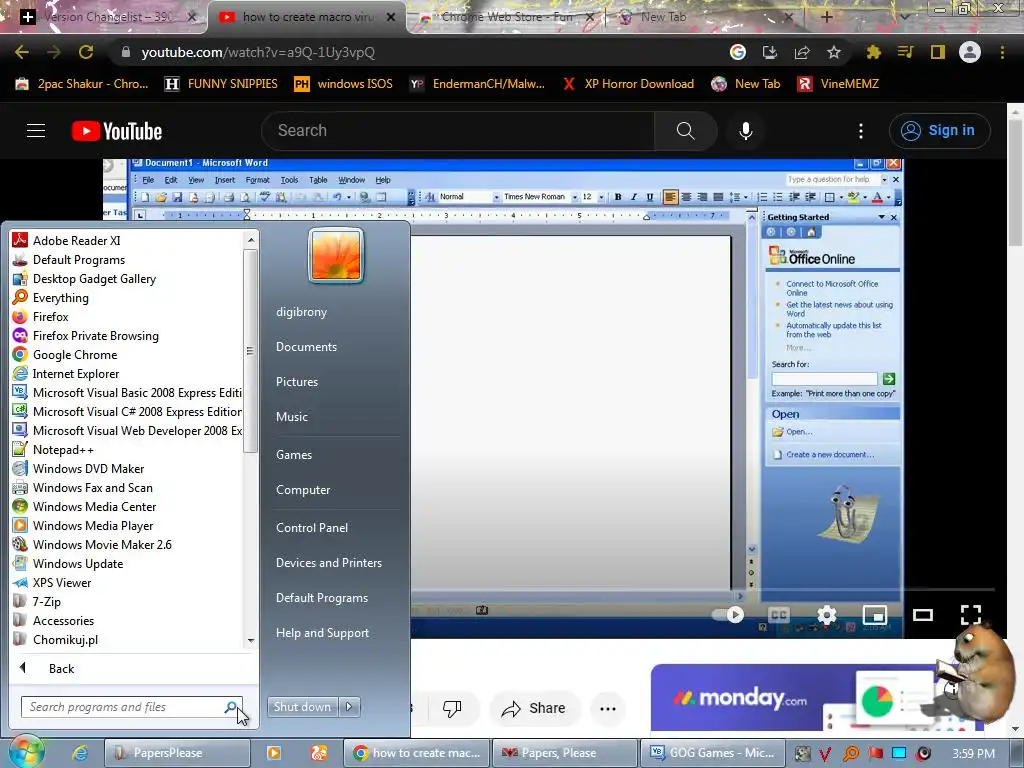Open the XP Horror Download bookmark
1024x768 pixels.
tap(628, 84)
